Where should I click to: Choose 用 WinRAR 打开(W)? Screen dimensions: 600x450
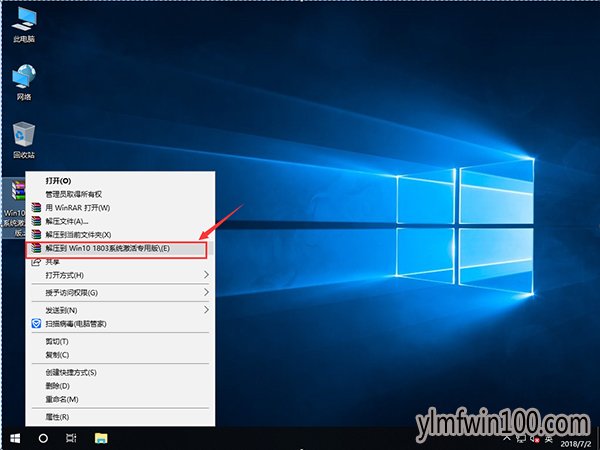pyautogui.click(x=120, y=208)
